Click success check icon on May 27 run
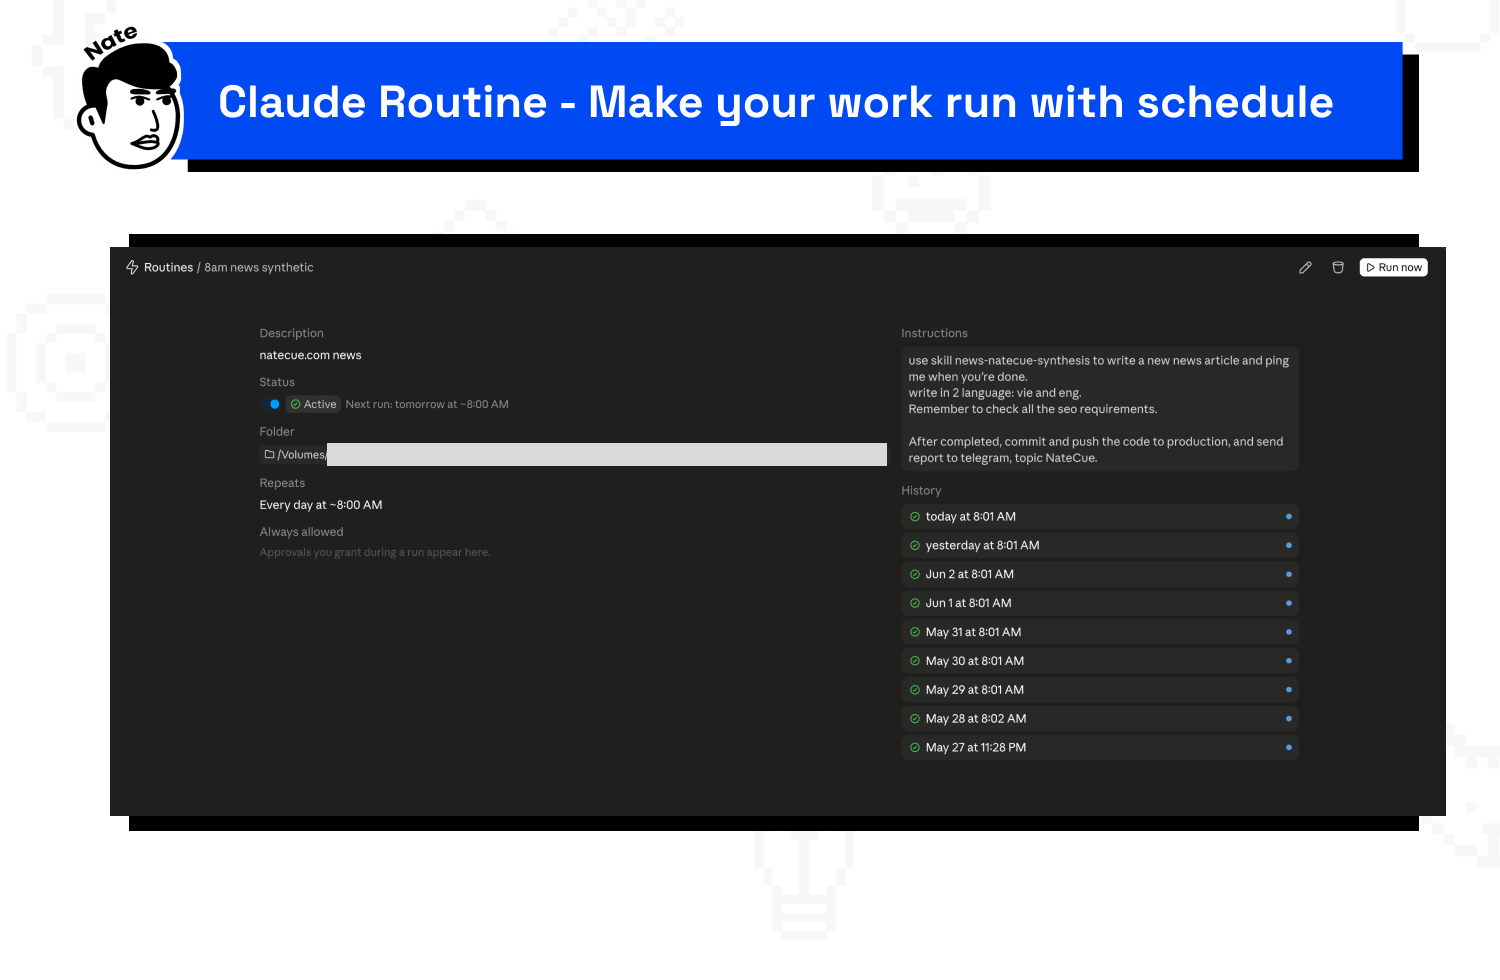 point(915,748)
